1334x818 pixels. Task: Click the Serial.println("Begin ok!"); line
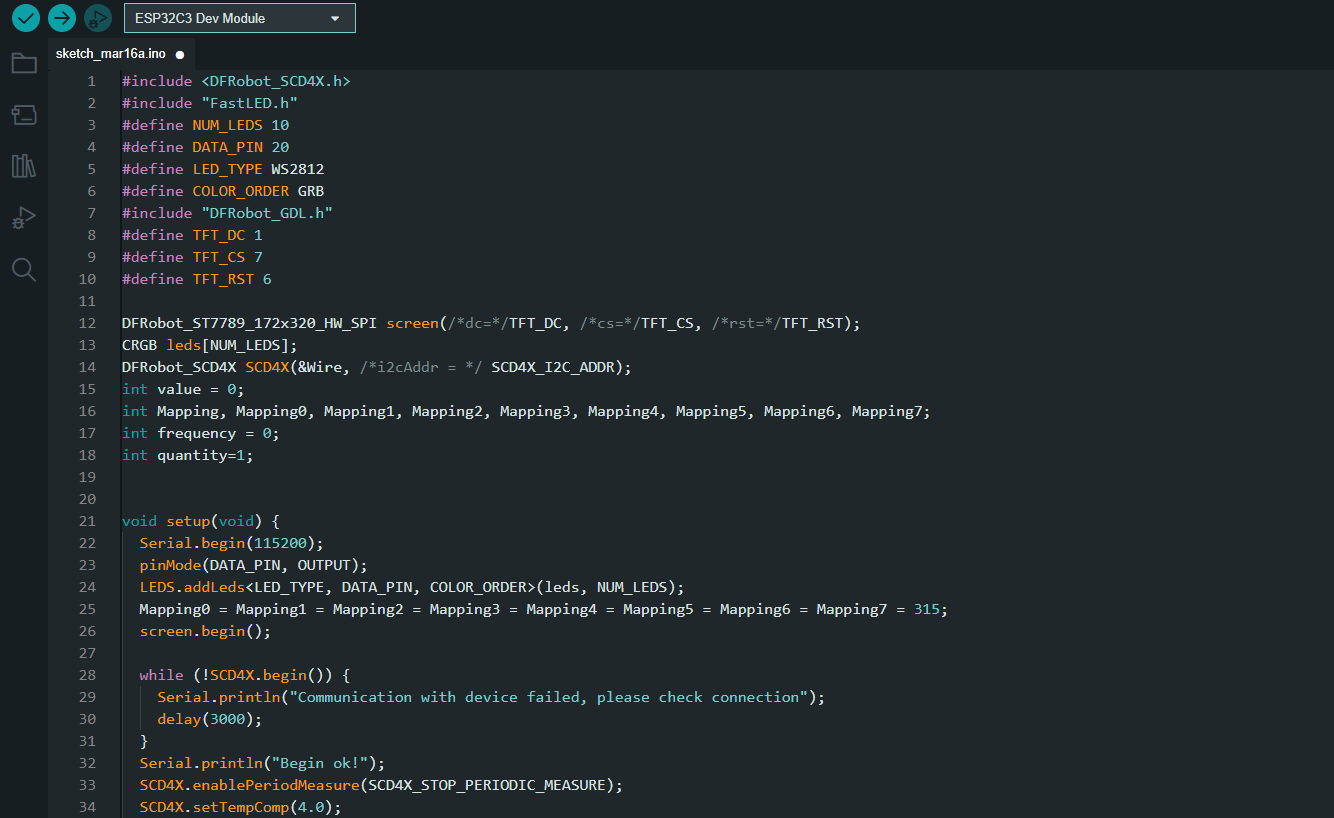coord(262,763)
